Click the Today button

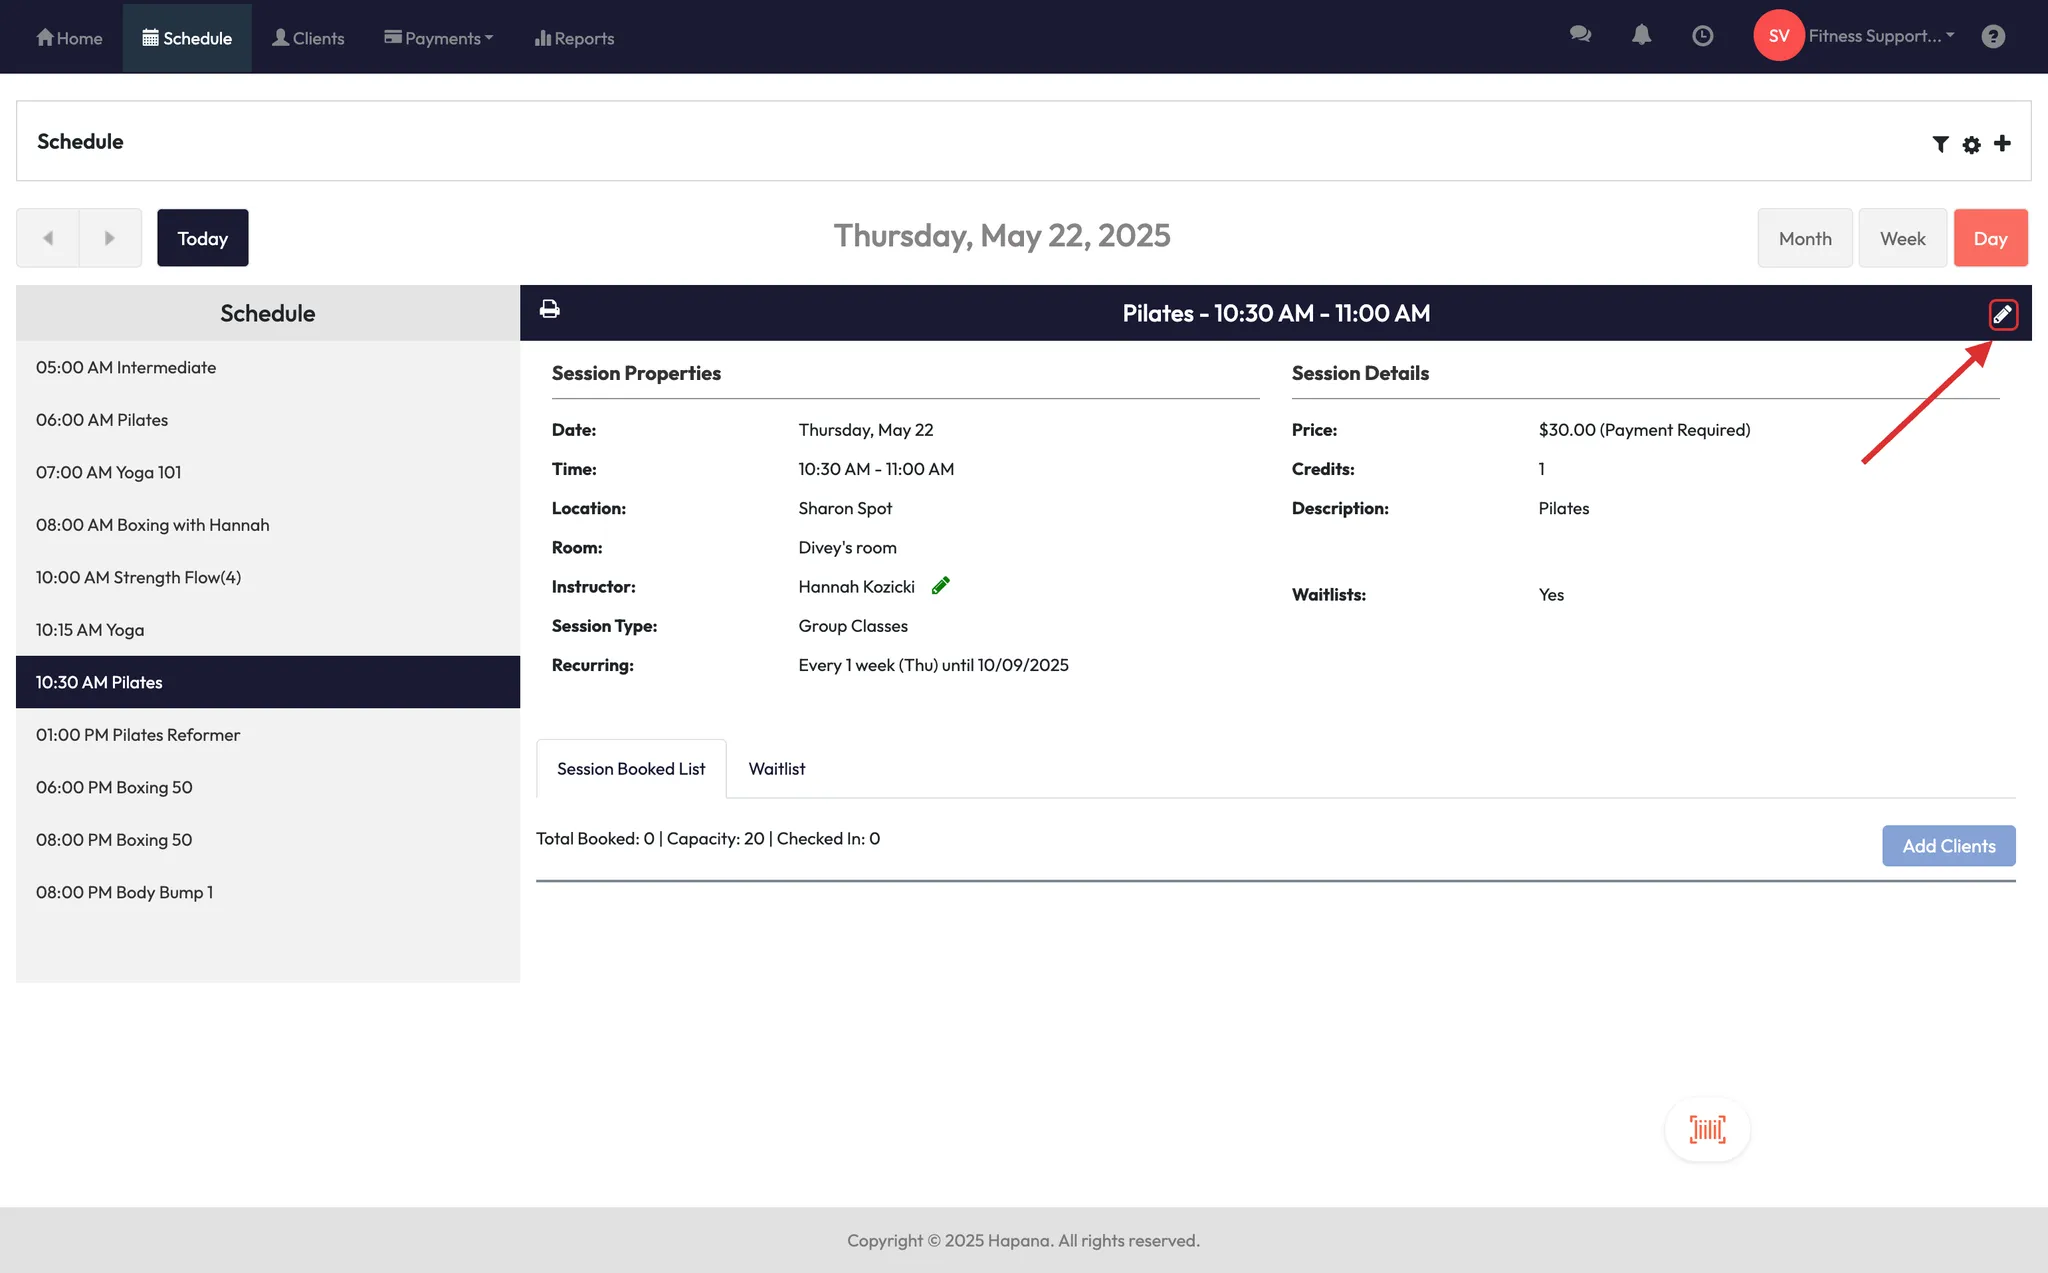(x=202, y=238)
